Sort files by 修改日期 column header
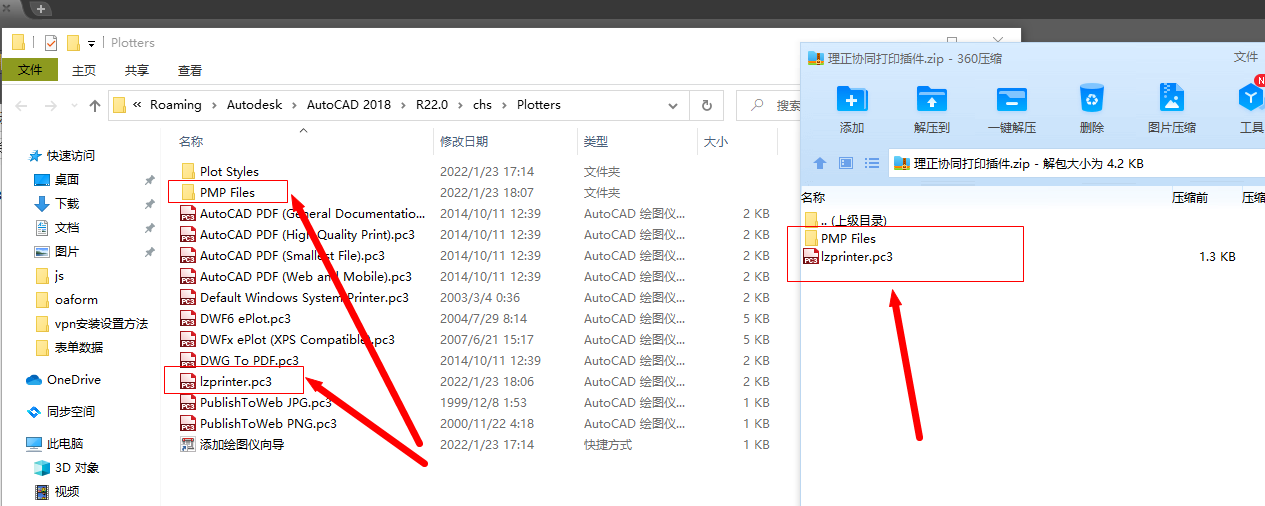This screenshot has height=506, width=1265. click(x=464, y=142)
